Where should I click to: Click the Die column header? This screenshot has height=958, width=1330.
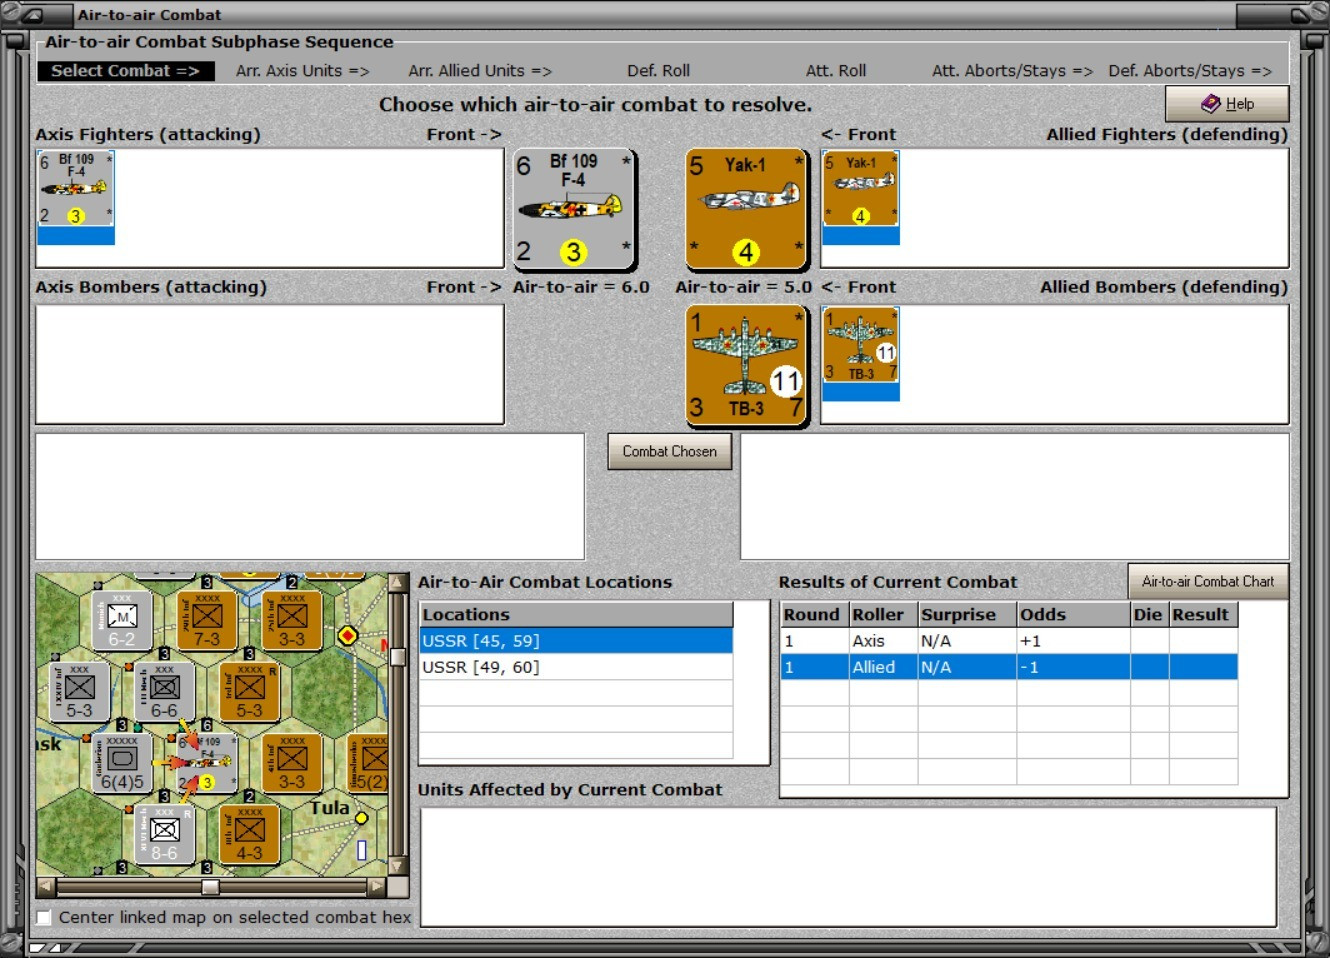1150,614
